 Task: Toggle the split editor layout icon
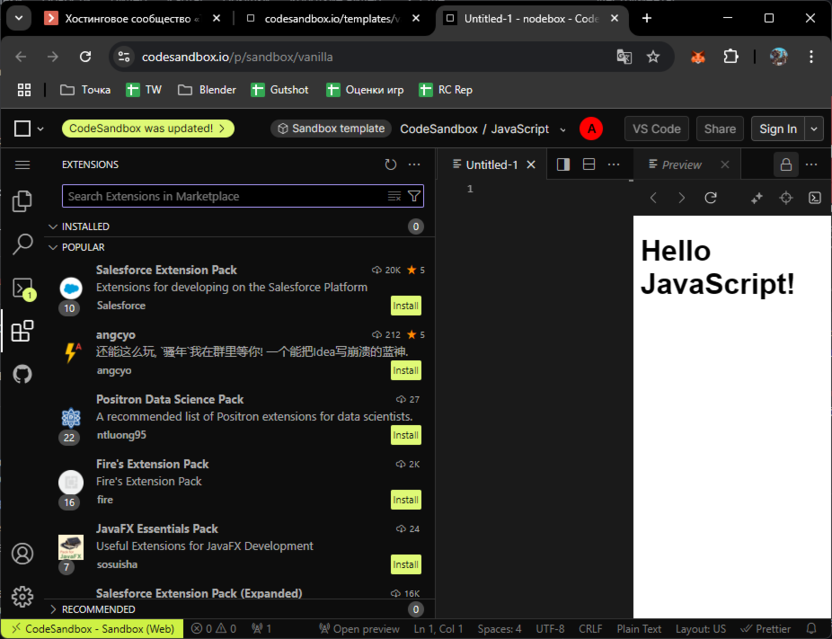click(x=563, y=165)
